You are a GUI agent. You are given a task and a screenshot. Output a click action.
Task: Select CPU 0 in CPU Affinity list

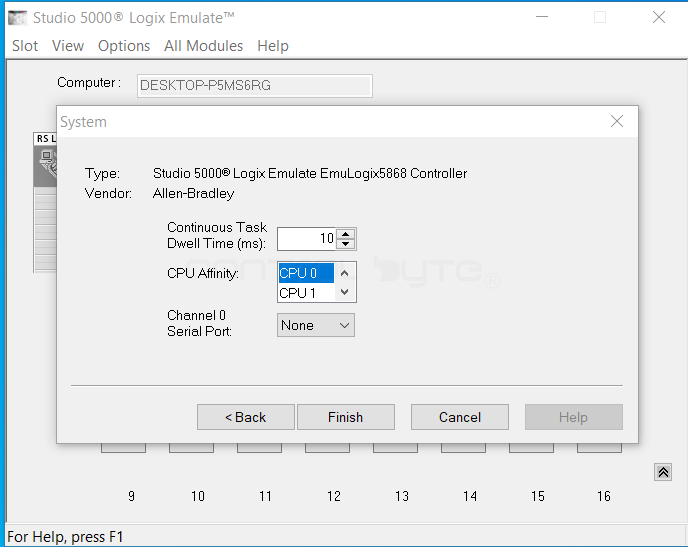306,273
